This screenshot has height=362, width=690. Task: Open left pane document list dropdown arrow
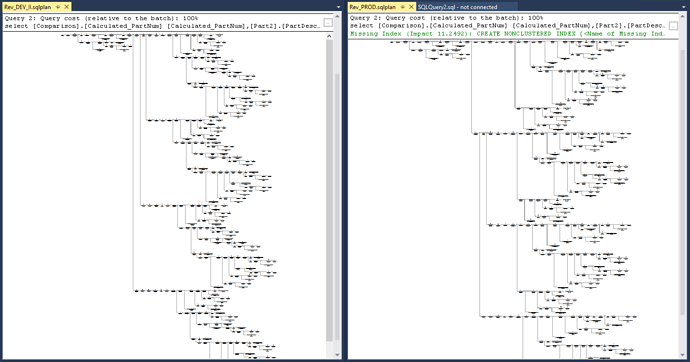coord(338,7)
